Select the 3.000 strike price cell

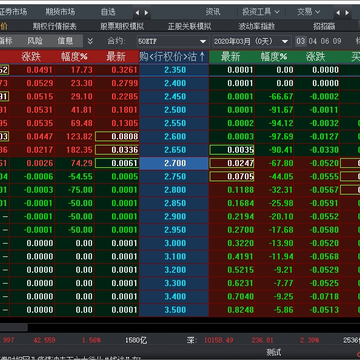tap(174, 243)
